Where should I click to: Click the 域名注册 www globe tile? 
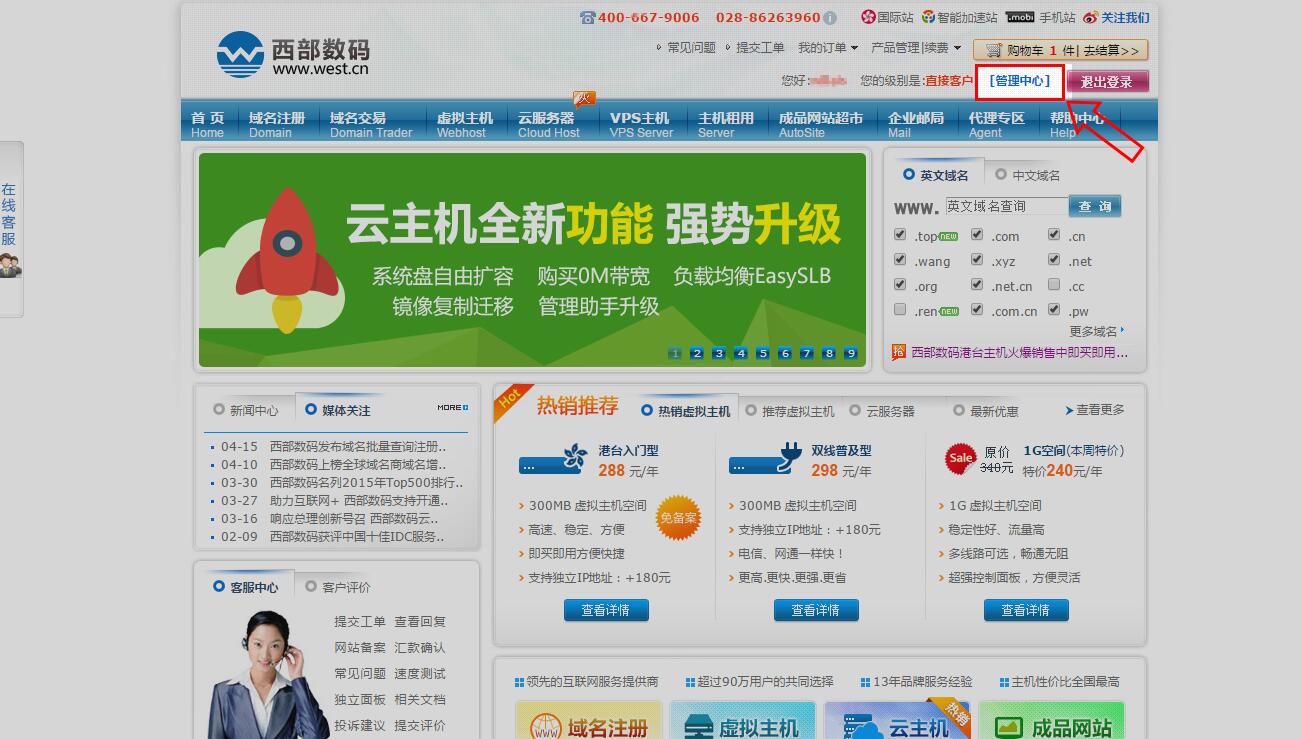point(589,721)
